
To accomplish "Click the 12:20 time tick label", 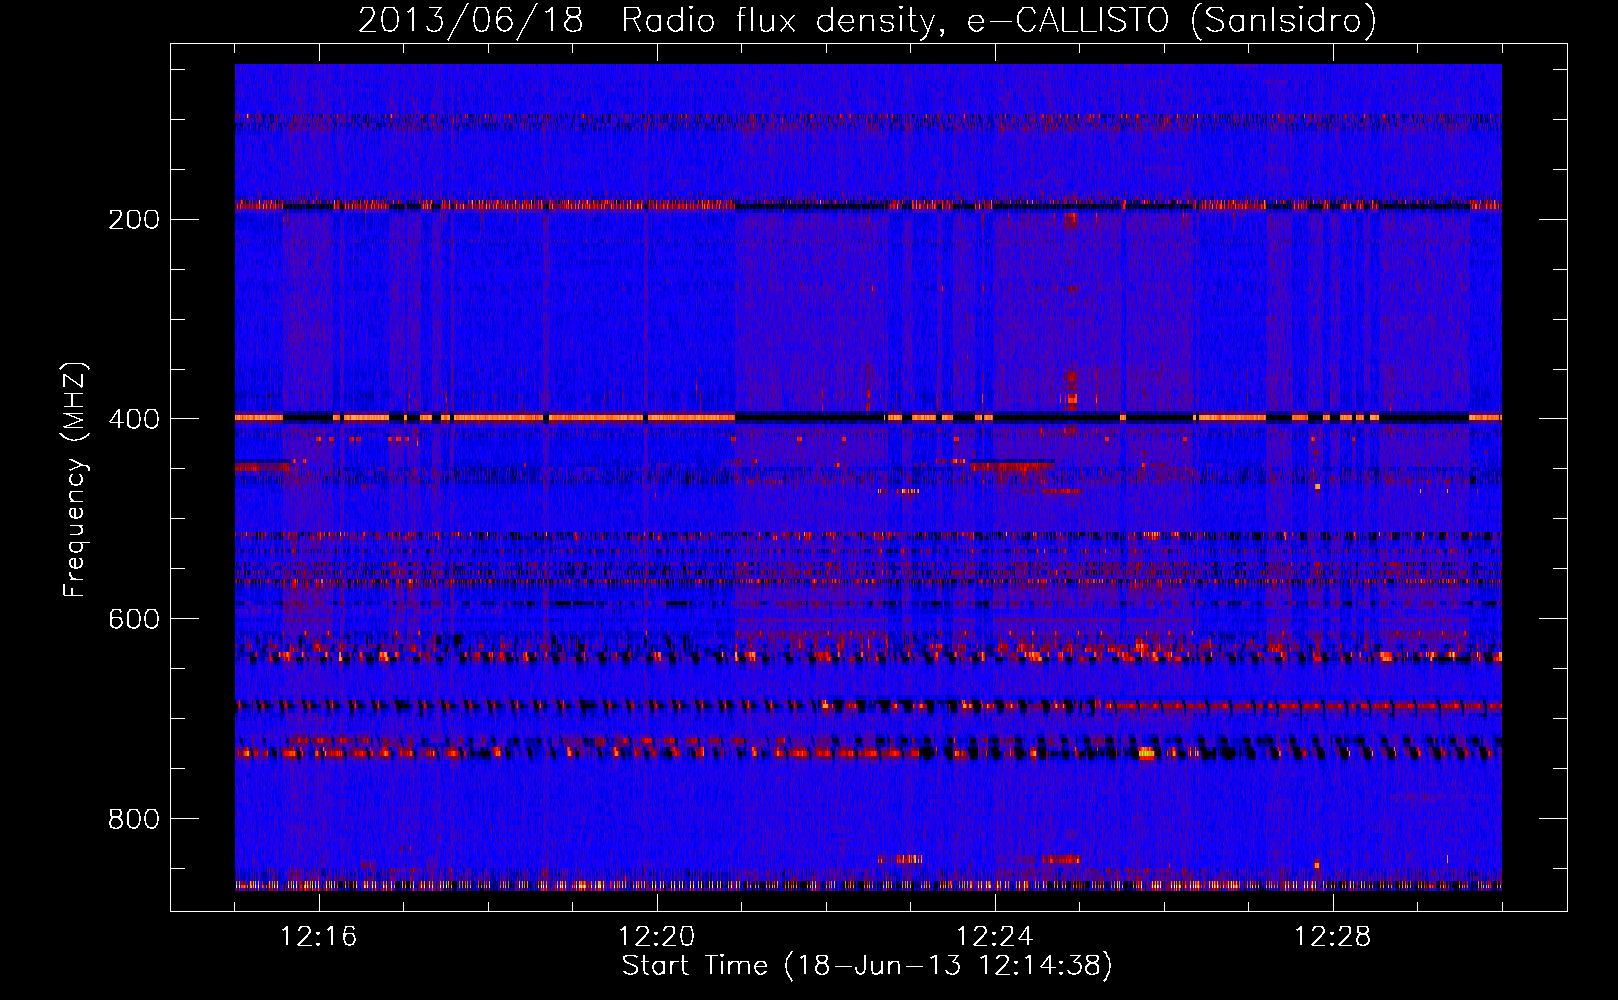I will point(657,937).
